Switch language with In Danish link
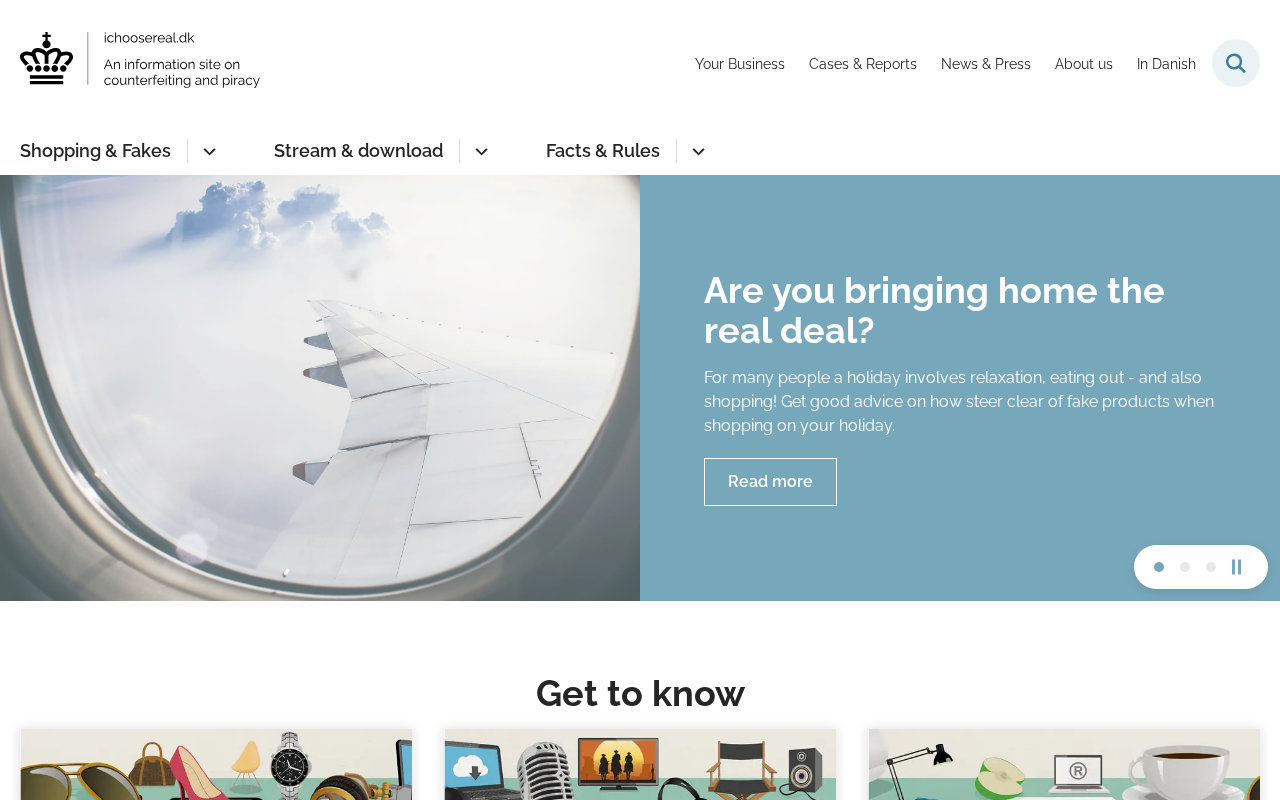The height and width of the screenshot is (800, 1280). pos(1166,64)
